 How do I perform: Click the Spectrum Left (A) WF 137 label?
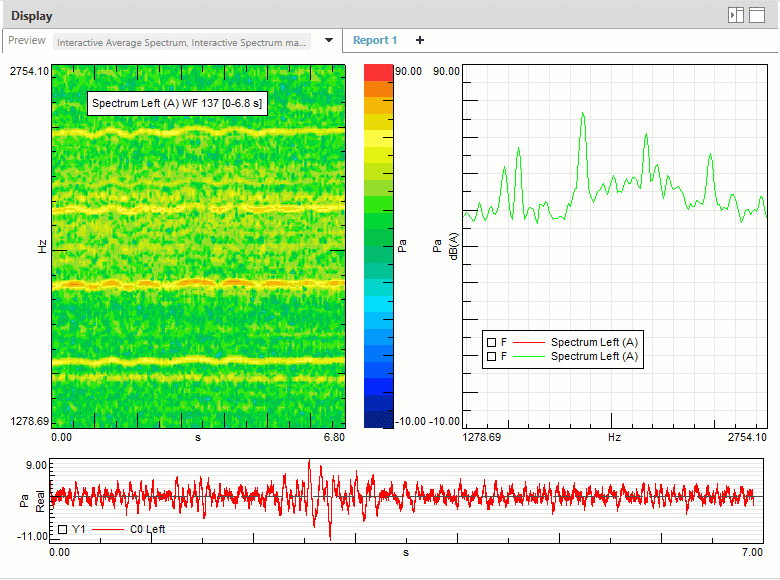176,104
